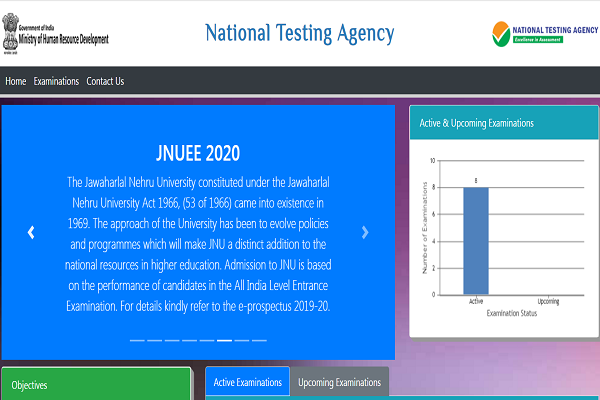Open the Contact Us page
Screen dimensions: 600x400
[105, 81]
